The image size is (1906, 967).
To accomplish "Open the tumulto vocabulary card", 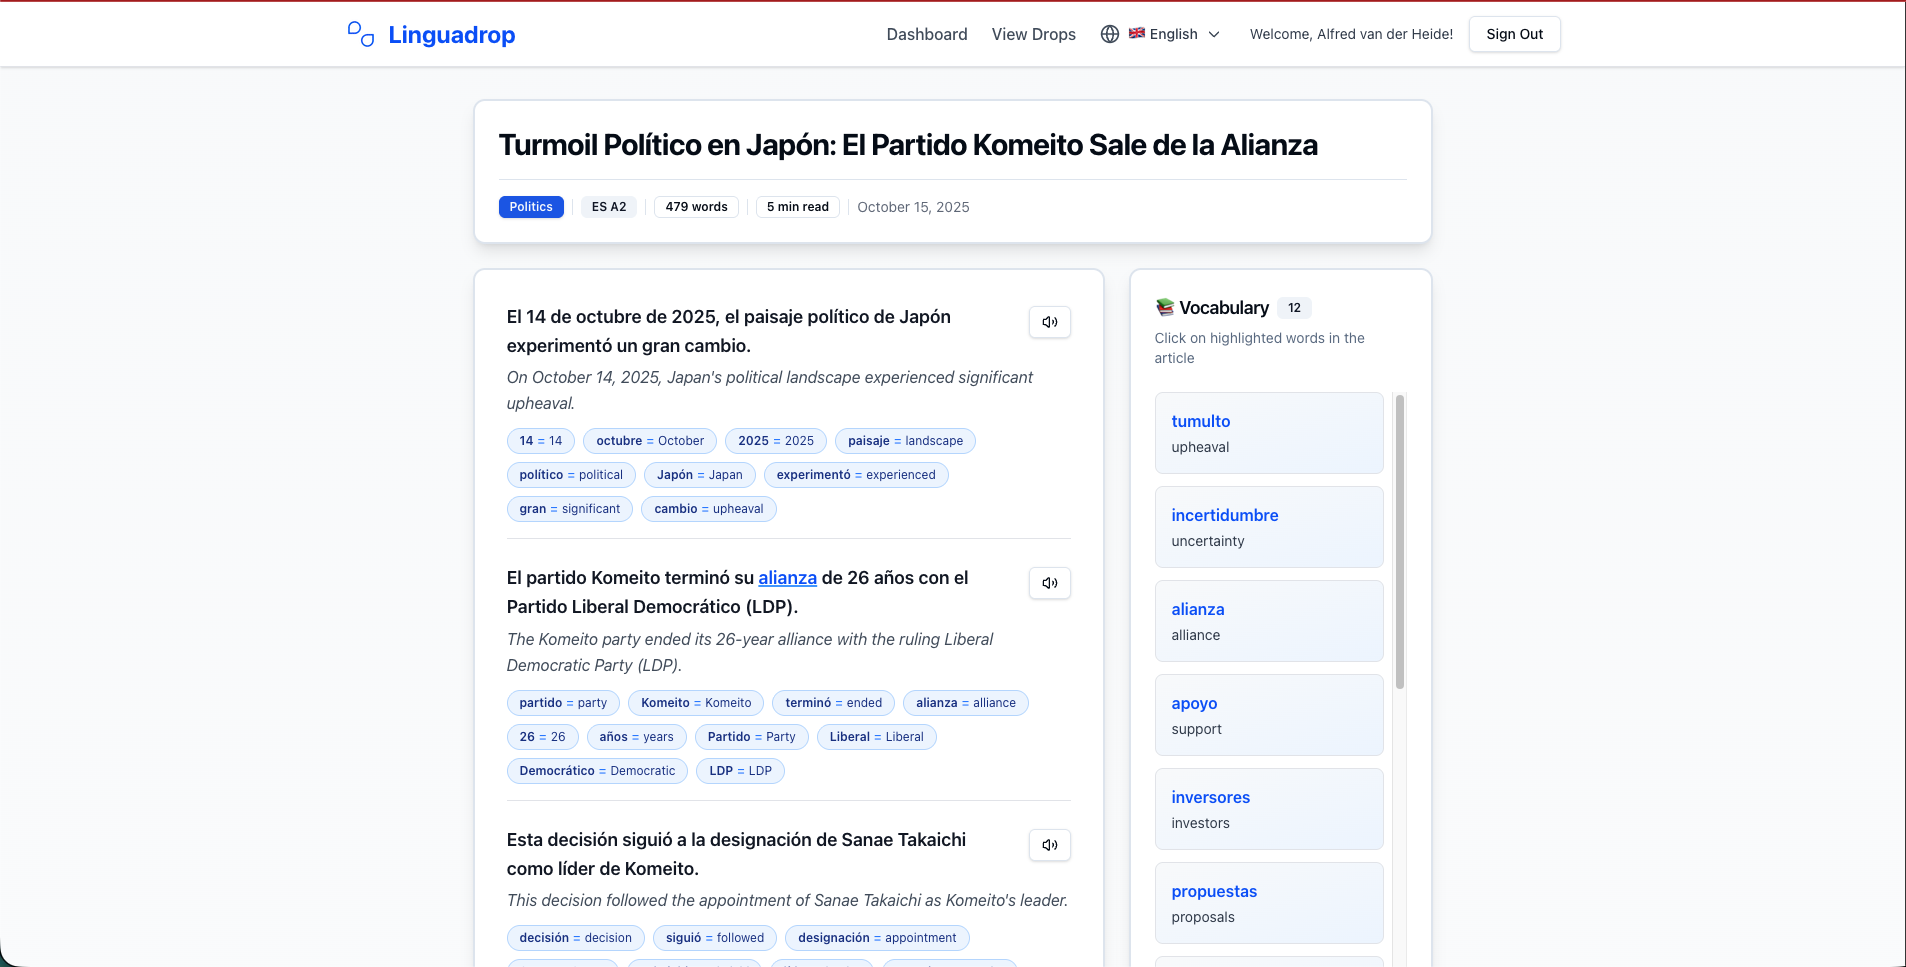I will point(1269,433).
